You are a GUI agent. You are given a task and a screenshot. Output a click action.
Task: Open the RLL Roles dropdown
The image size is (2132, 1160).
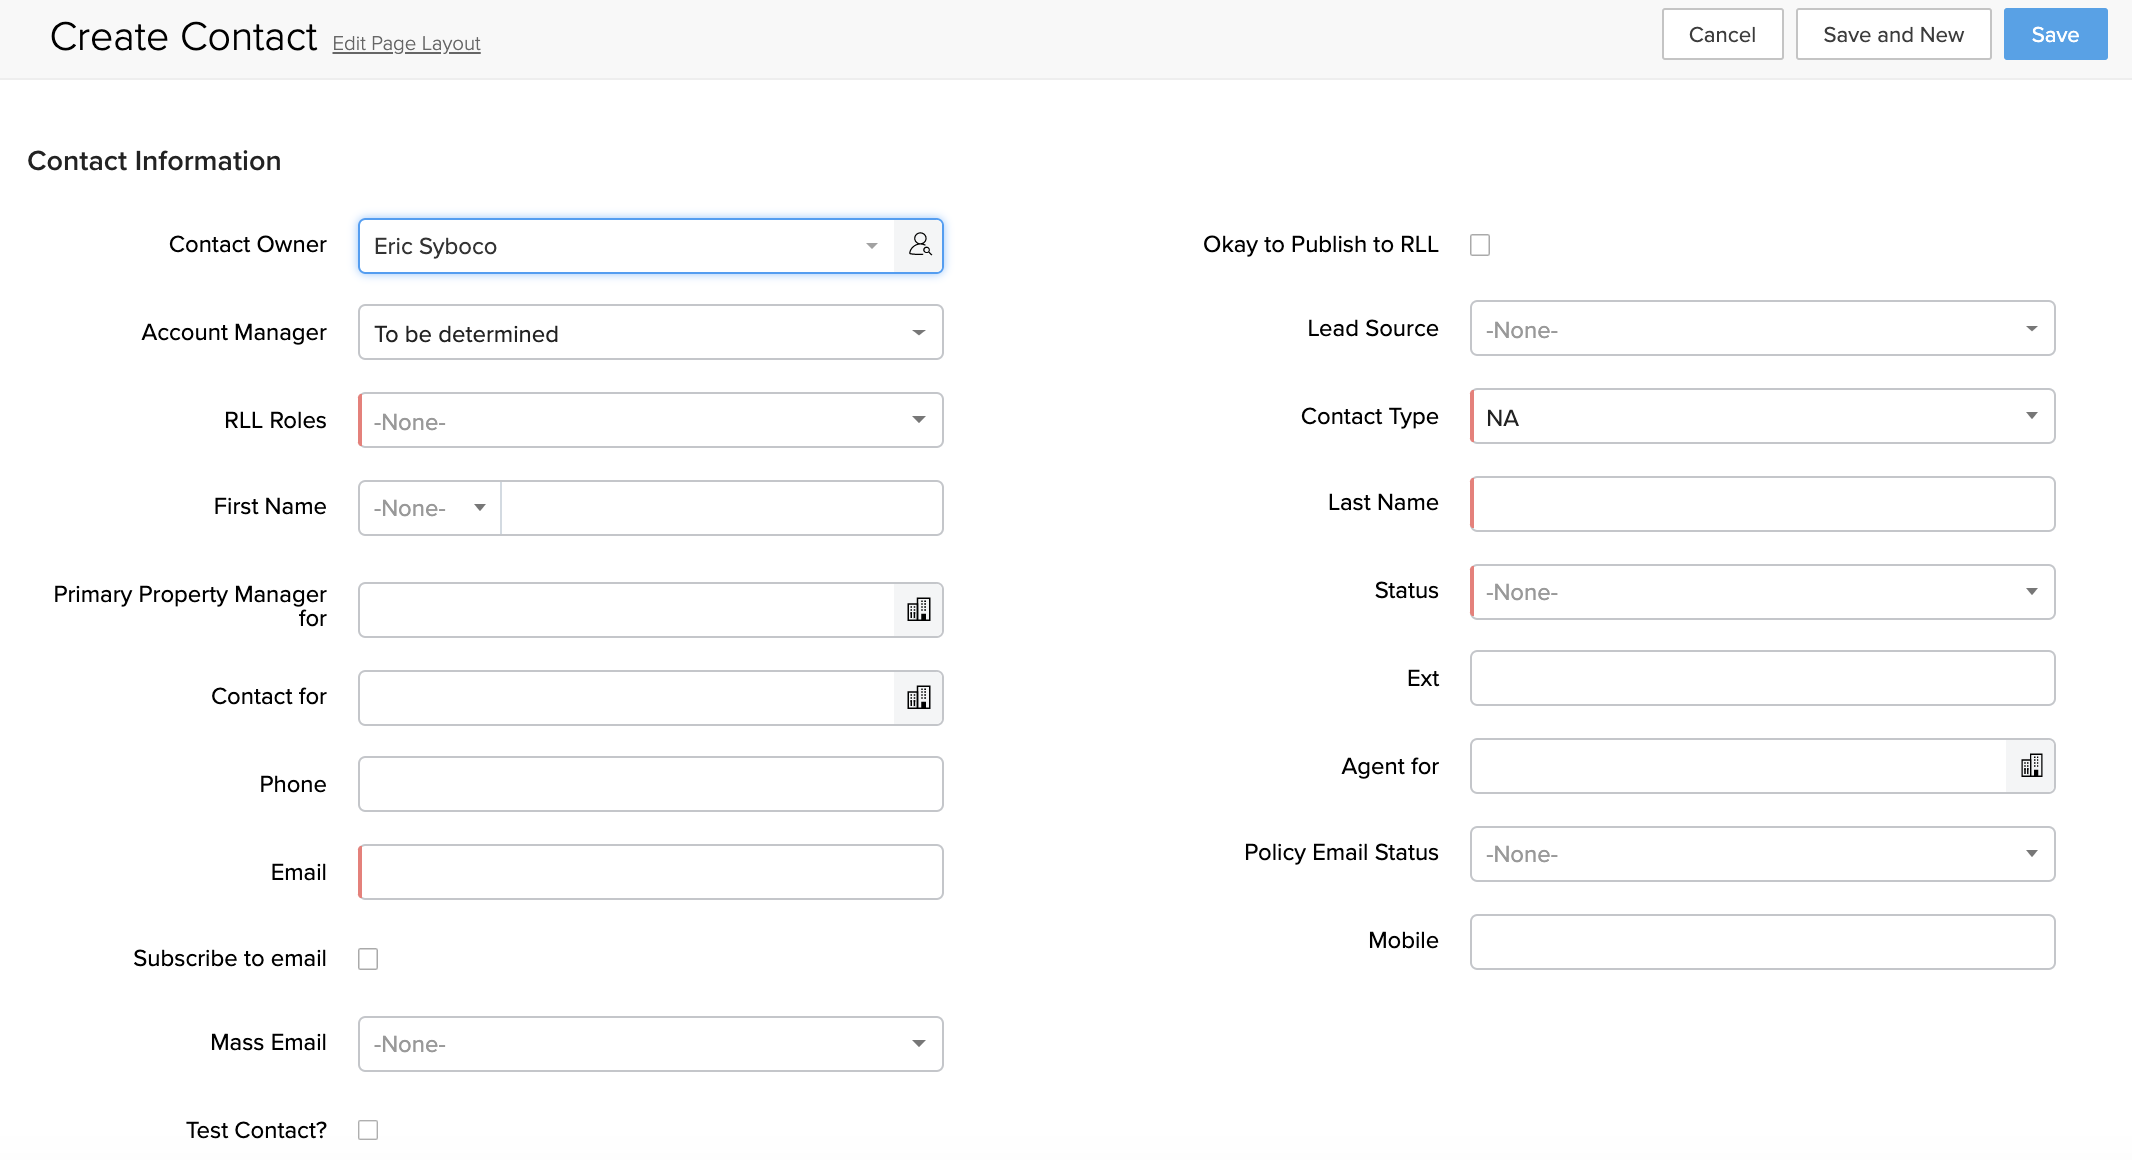click(x=650, y=421)
